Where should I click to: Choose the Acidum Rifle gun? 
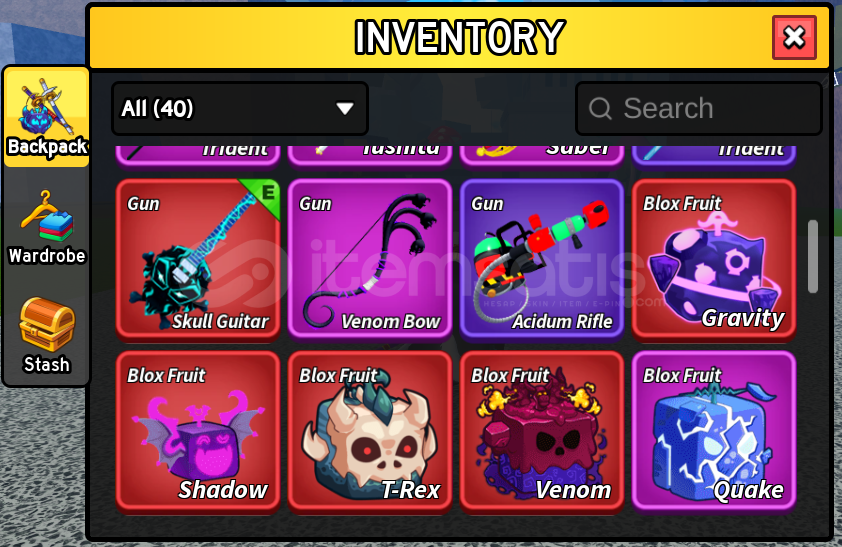coord(542,260)
